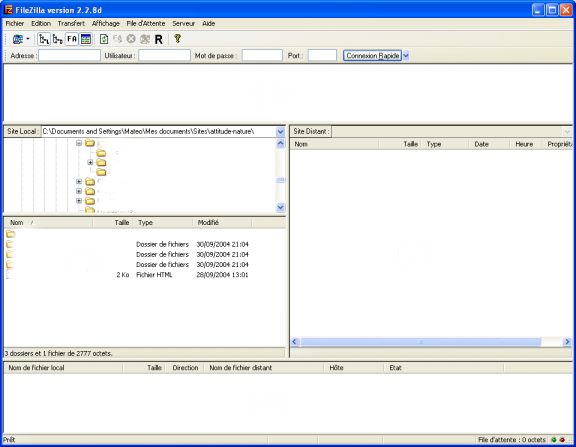Collapse the expanded folder with minus sign
Screen dimensions: 576x447
(x=79, y=143)
